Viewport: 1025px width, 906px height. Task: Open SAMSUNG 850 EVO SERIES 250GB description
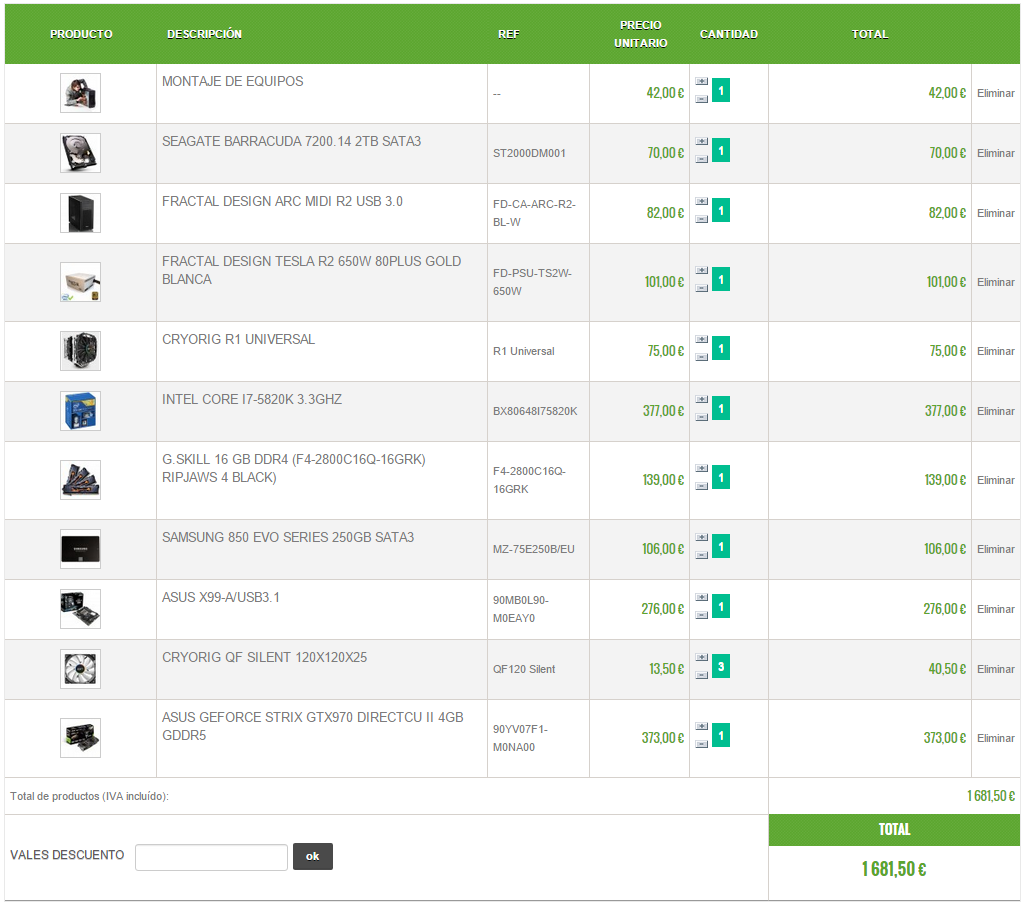pyautogui.click(x=288, y=538)
